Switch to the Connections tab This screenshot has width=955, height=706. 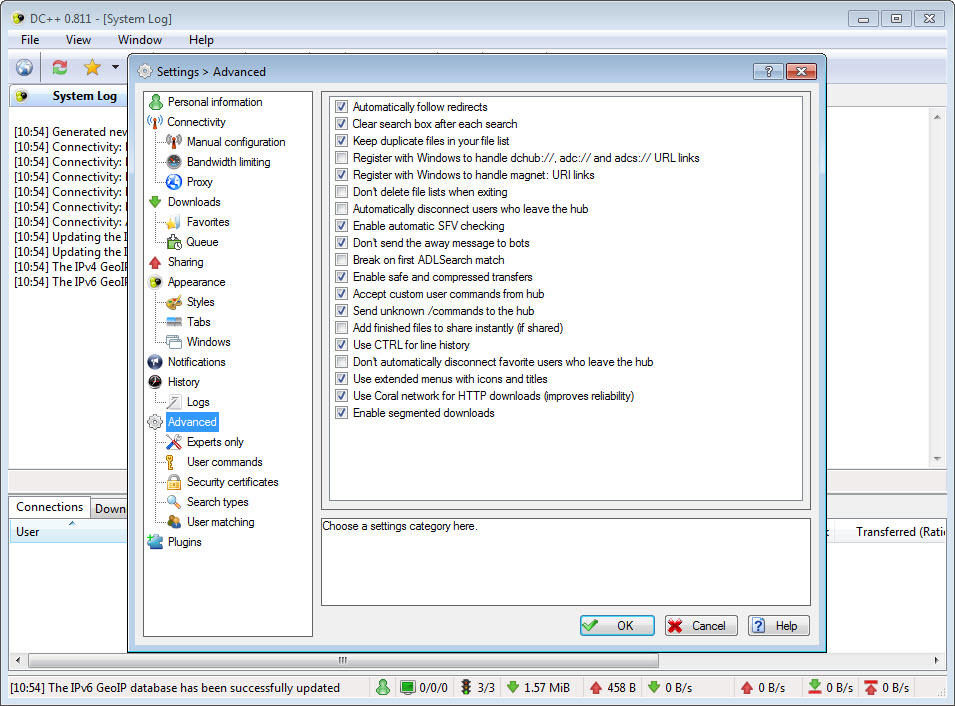[x=49, y=507]
